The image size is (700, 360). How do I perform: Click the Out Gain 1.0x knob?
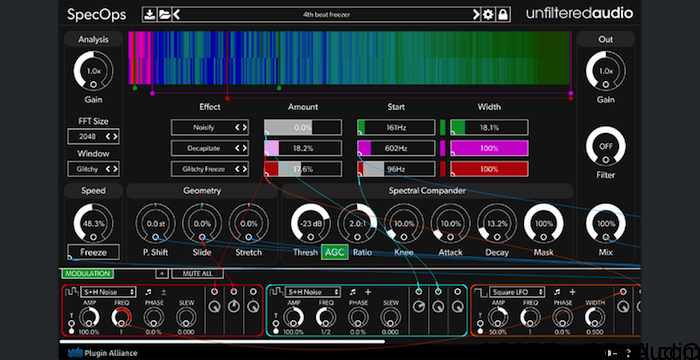[606, 71]
